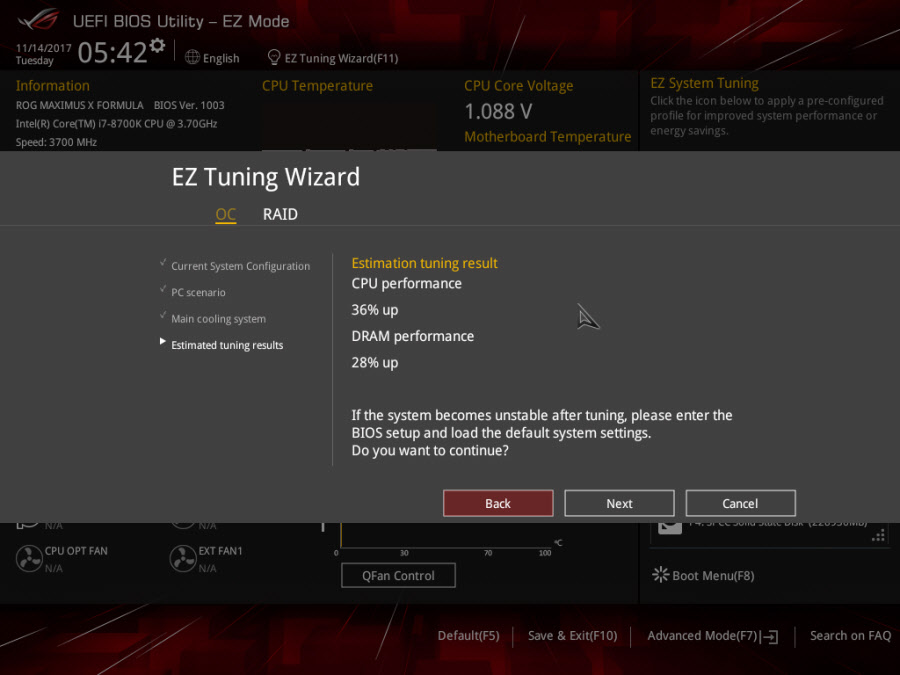Select the OC tab
Viewport: 900px width, 675px height.
[226, 214]
